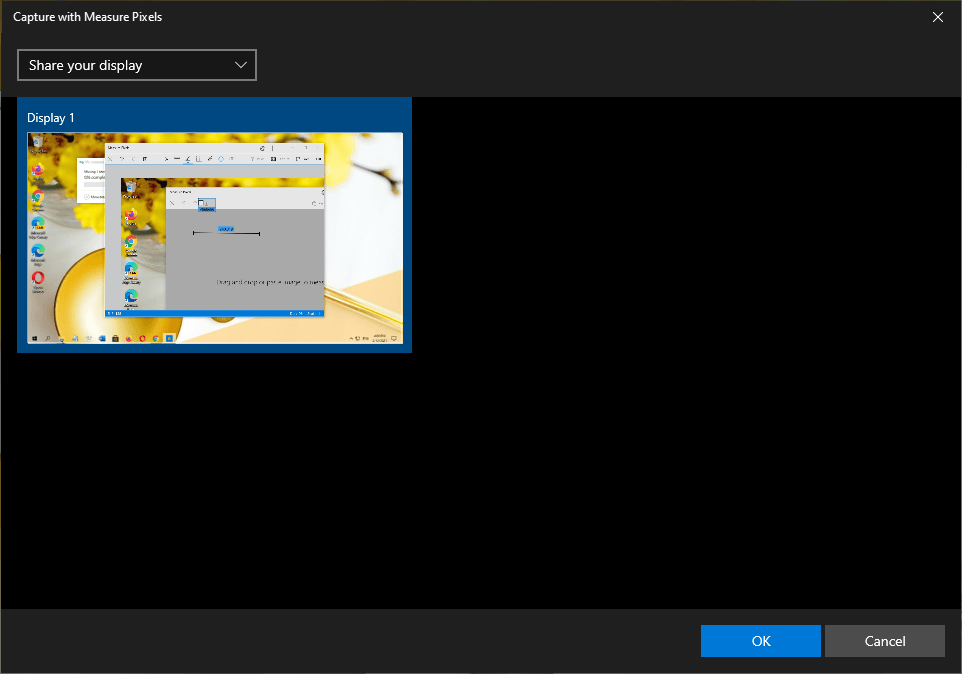962x674 pixels.
Task: Click the Google Chrome desktop icon in the preview
Action: [x=37, y=198]
